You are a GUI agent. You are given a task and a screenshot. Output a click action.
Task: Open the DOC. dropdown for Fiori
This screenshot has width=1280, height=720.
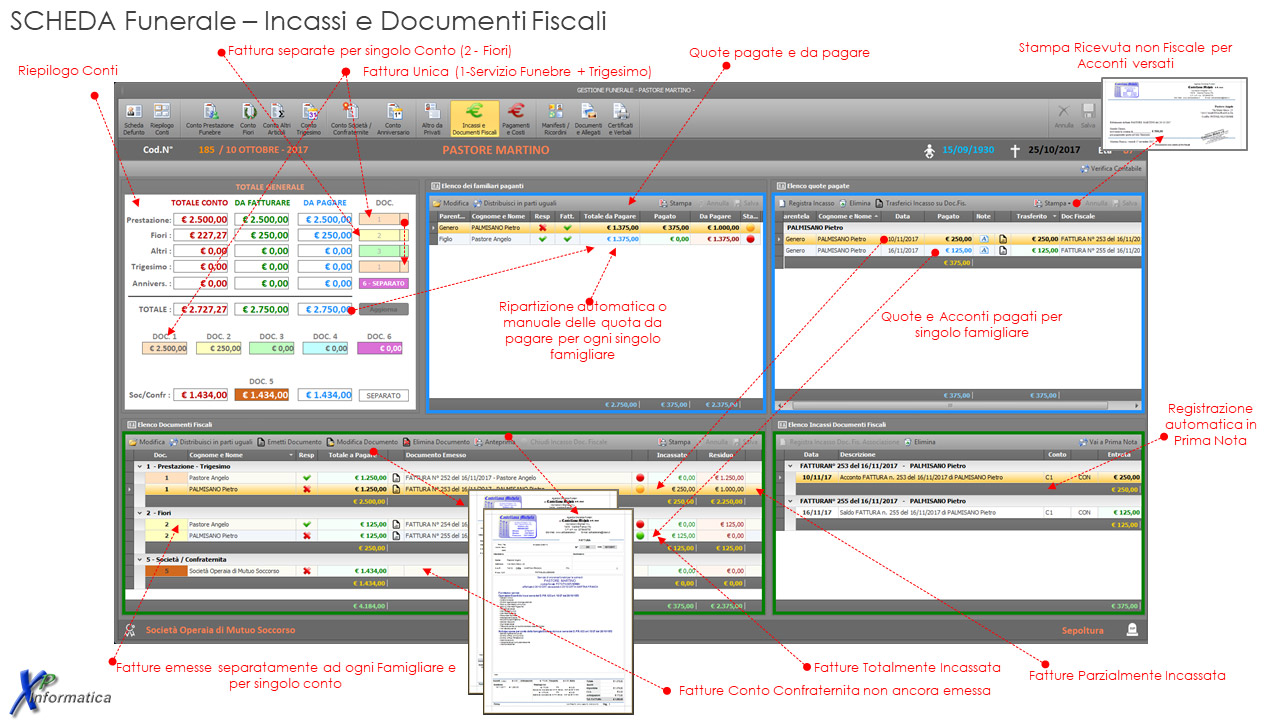point(404,235)
